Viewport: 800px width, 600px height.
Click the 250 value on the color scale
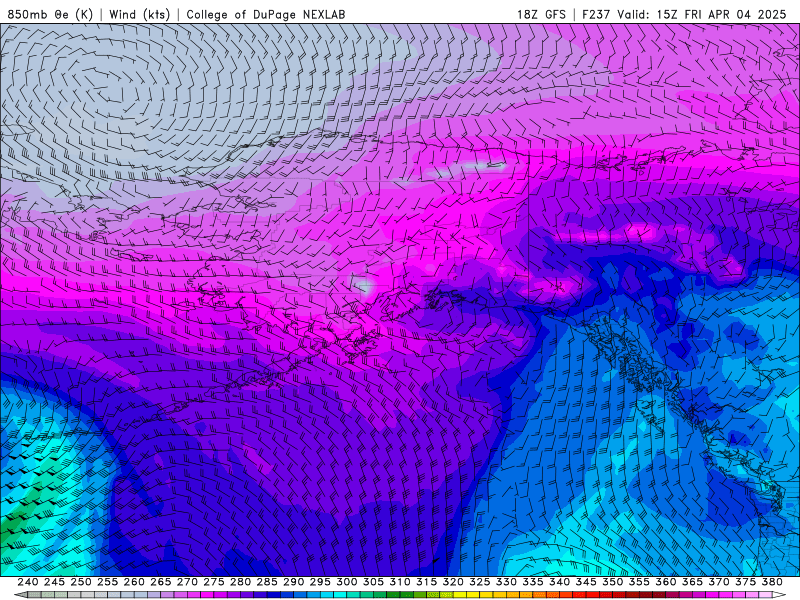(x=81, y=582)
